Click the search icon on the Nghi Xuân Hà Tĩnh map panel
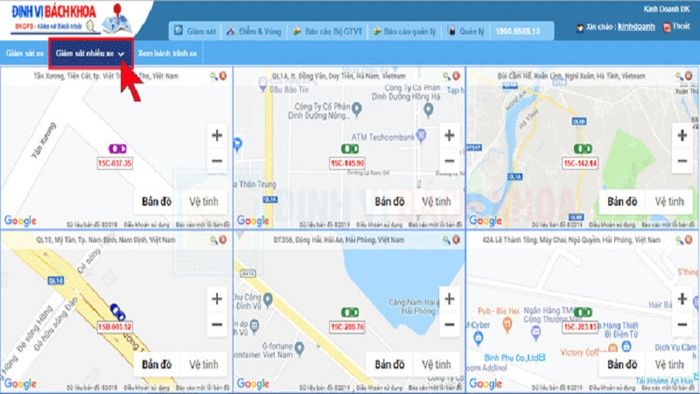700x394 pixels. pyautogui.click(x=679, y=76)
